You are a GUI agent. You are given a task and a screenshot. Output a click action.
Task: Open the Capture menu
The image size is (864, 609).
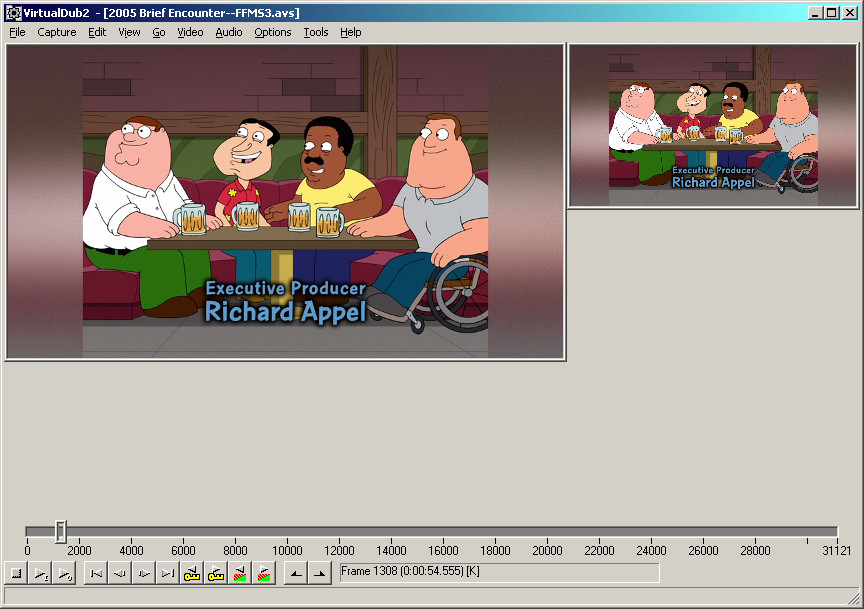click(57, 33)
